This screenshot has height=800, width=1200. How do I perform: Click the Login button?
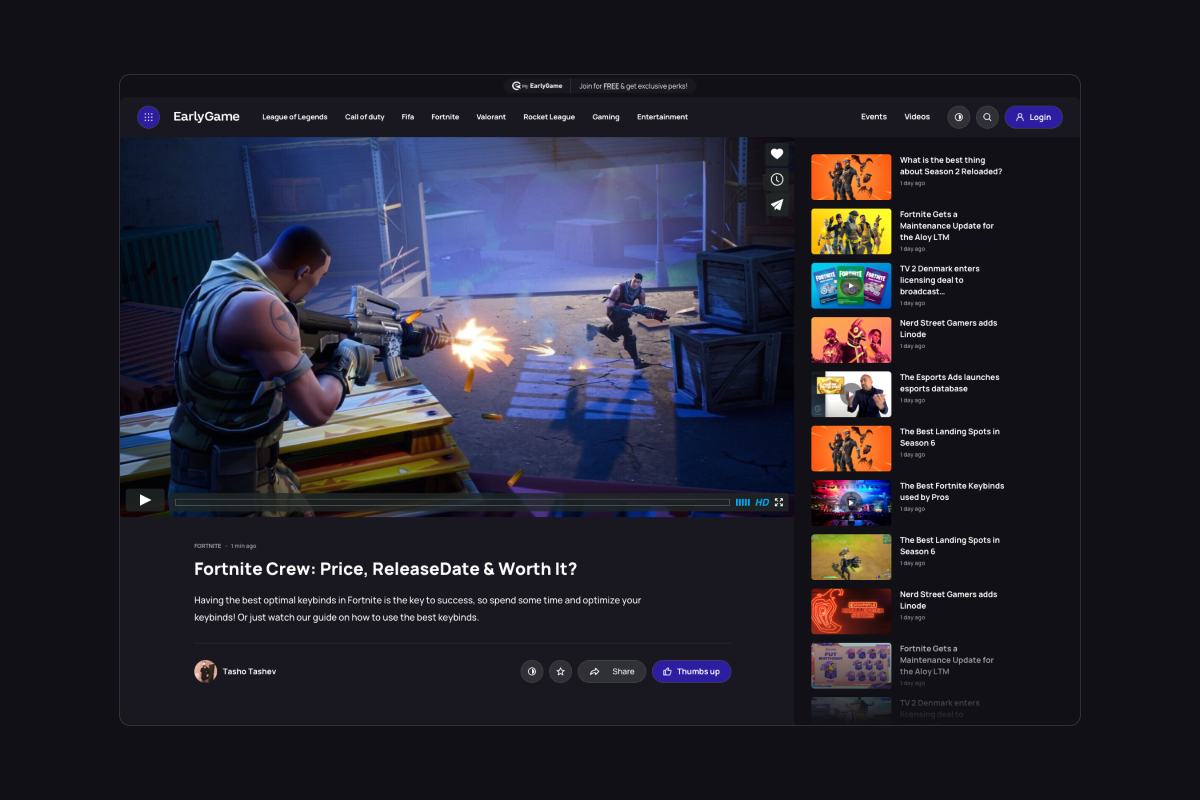[x=1033, y=117]
